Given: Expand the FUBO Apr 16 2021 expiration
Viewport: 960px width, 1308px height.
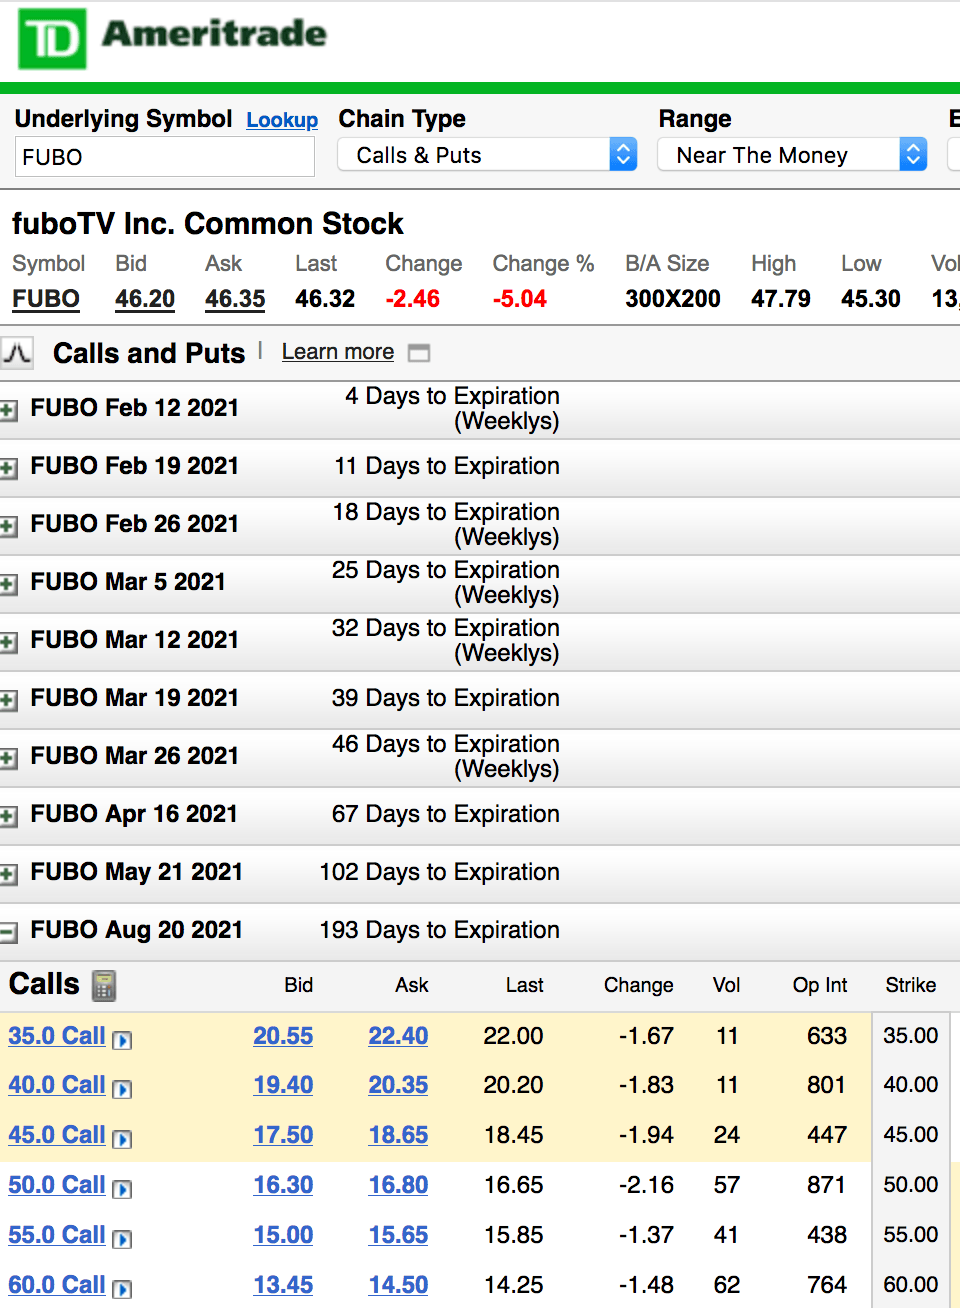Looking at the screenshot, I should (9, 816).
